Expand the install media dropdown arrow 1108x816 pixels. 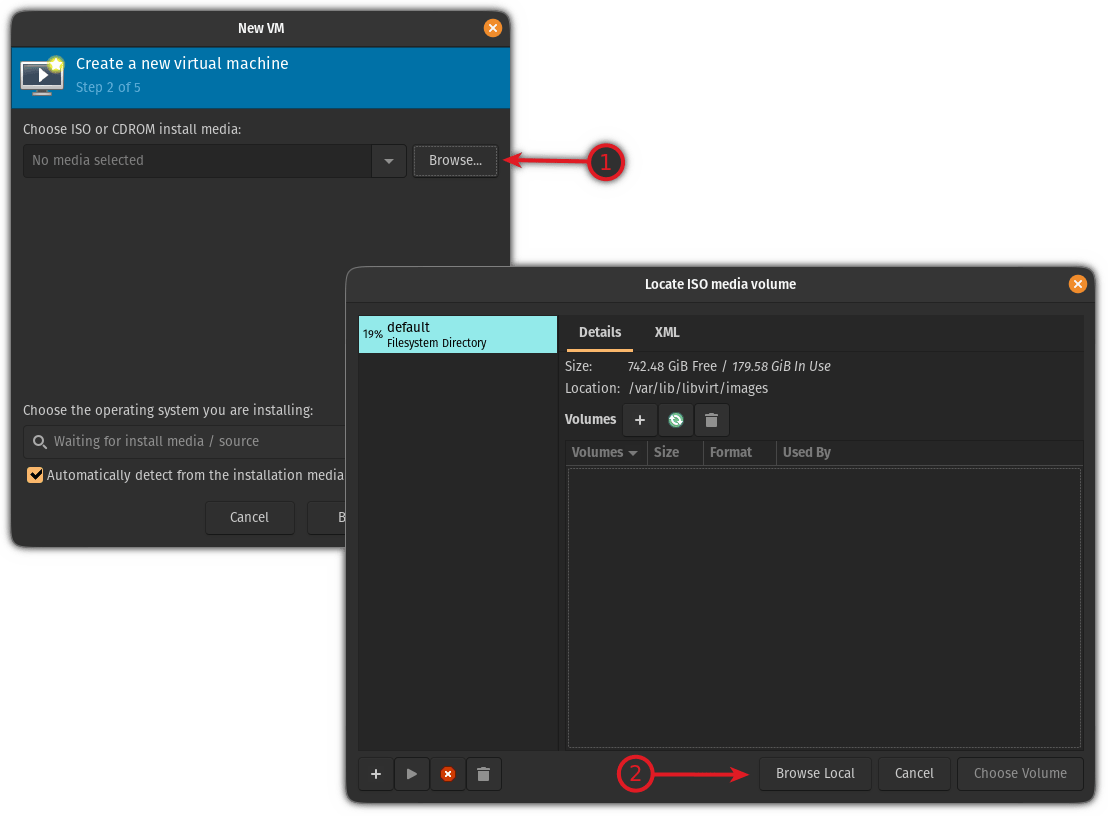click(x=388, y=161)
